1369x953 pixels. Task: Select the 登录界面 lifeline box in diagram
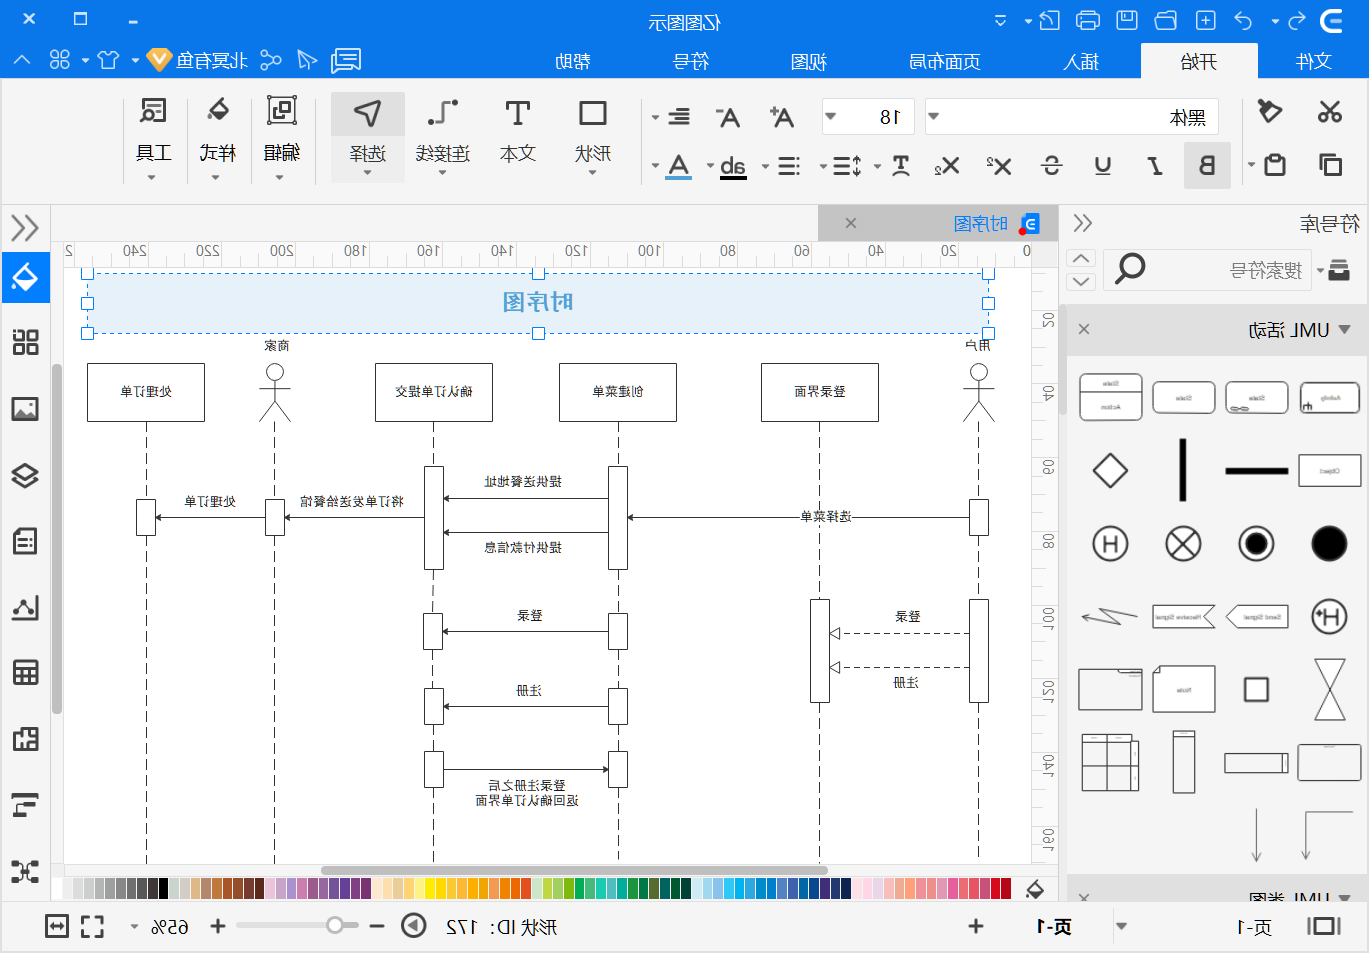[x=820, y=392]
